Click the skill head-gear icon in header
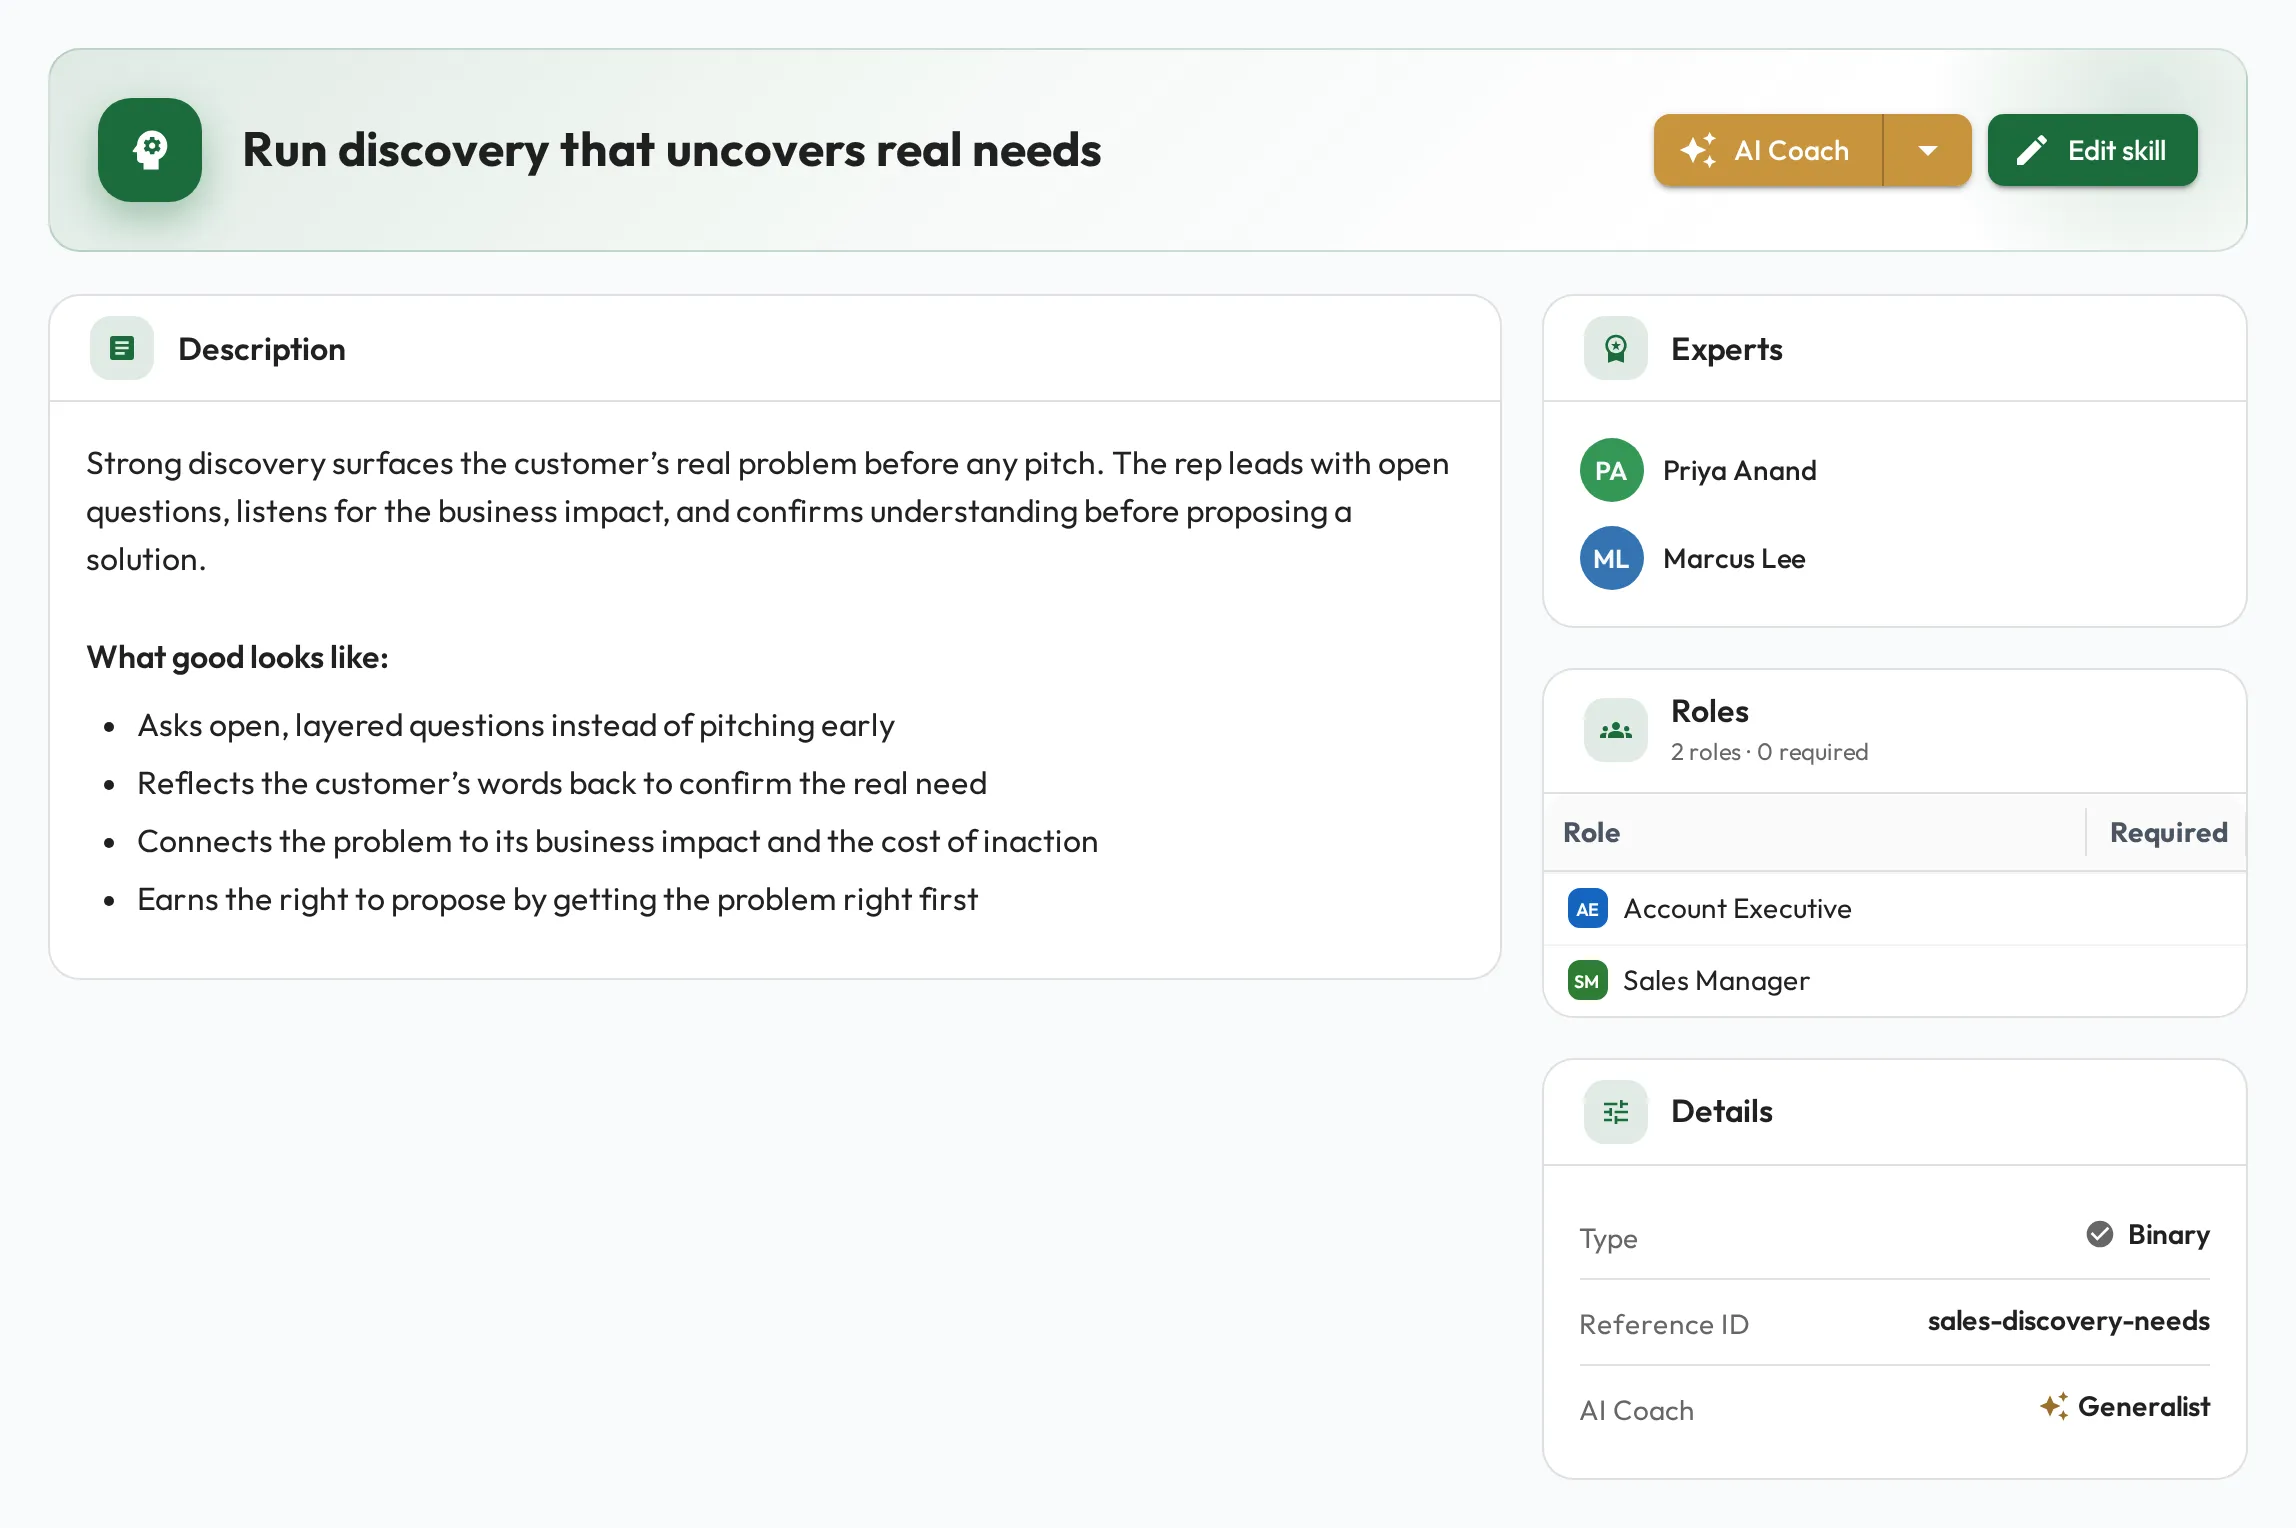This screenshot has height=1528, width=2296. tap(150, 150)
